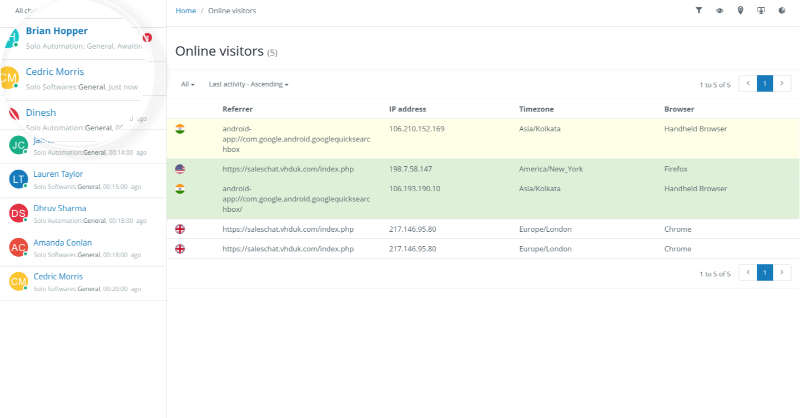Click India flag in the 106.193.190.10 row
This screenshot has height=418, width=800.
pos(180,189)
